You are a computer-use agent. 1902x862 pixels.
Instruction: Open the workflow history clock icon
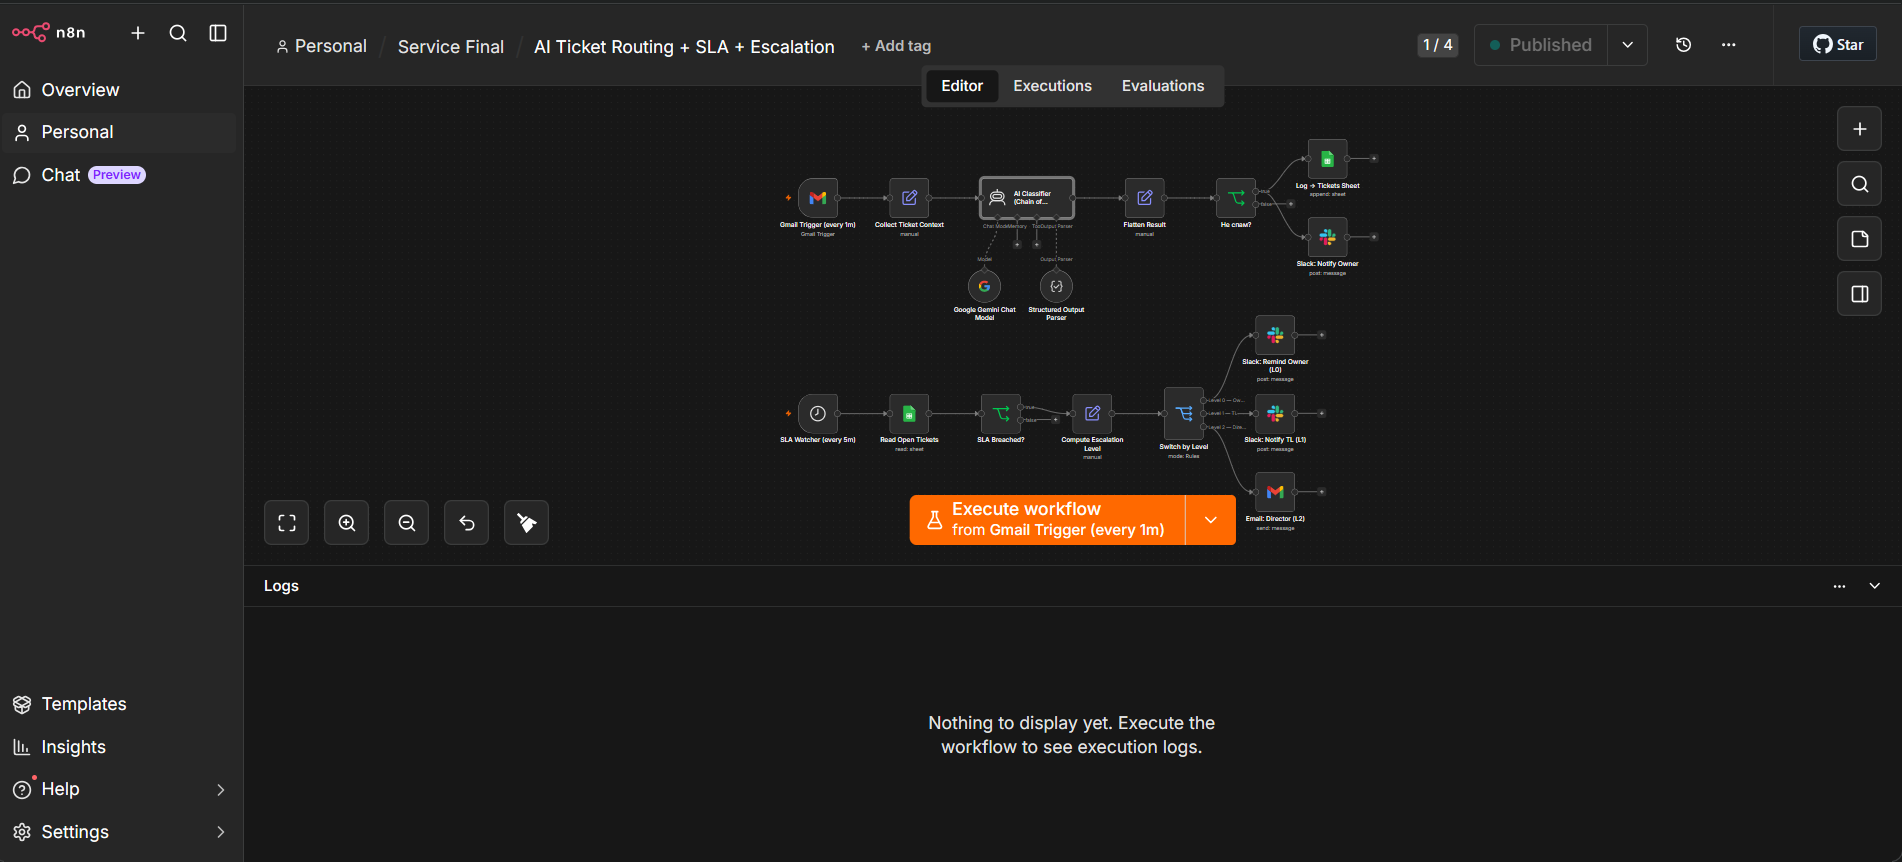1683,45
